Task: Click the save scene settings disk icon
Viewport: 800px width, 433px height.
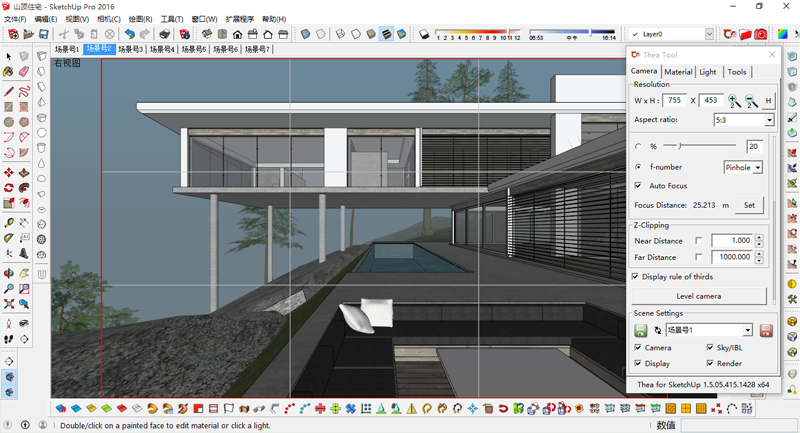Action: [x=641, y=330]
